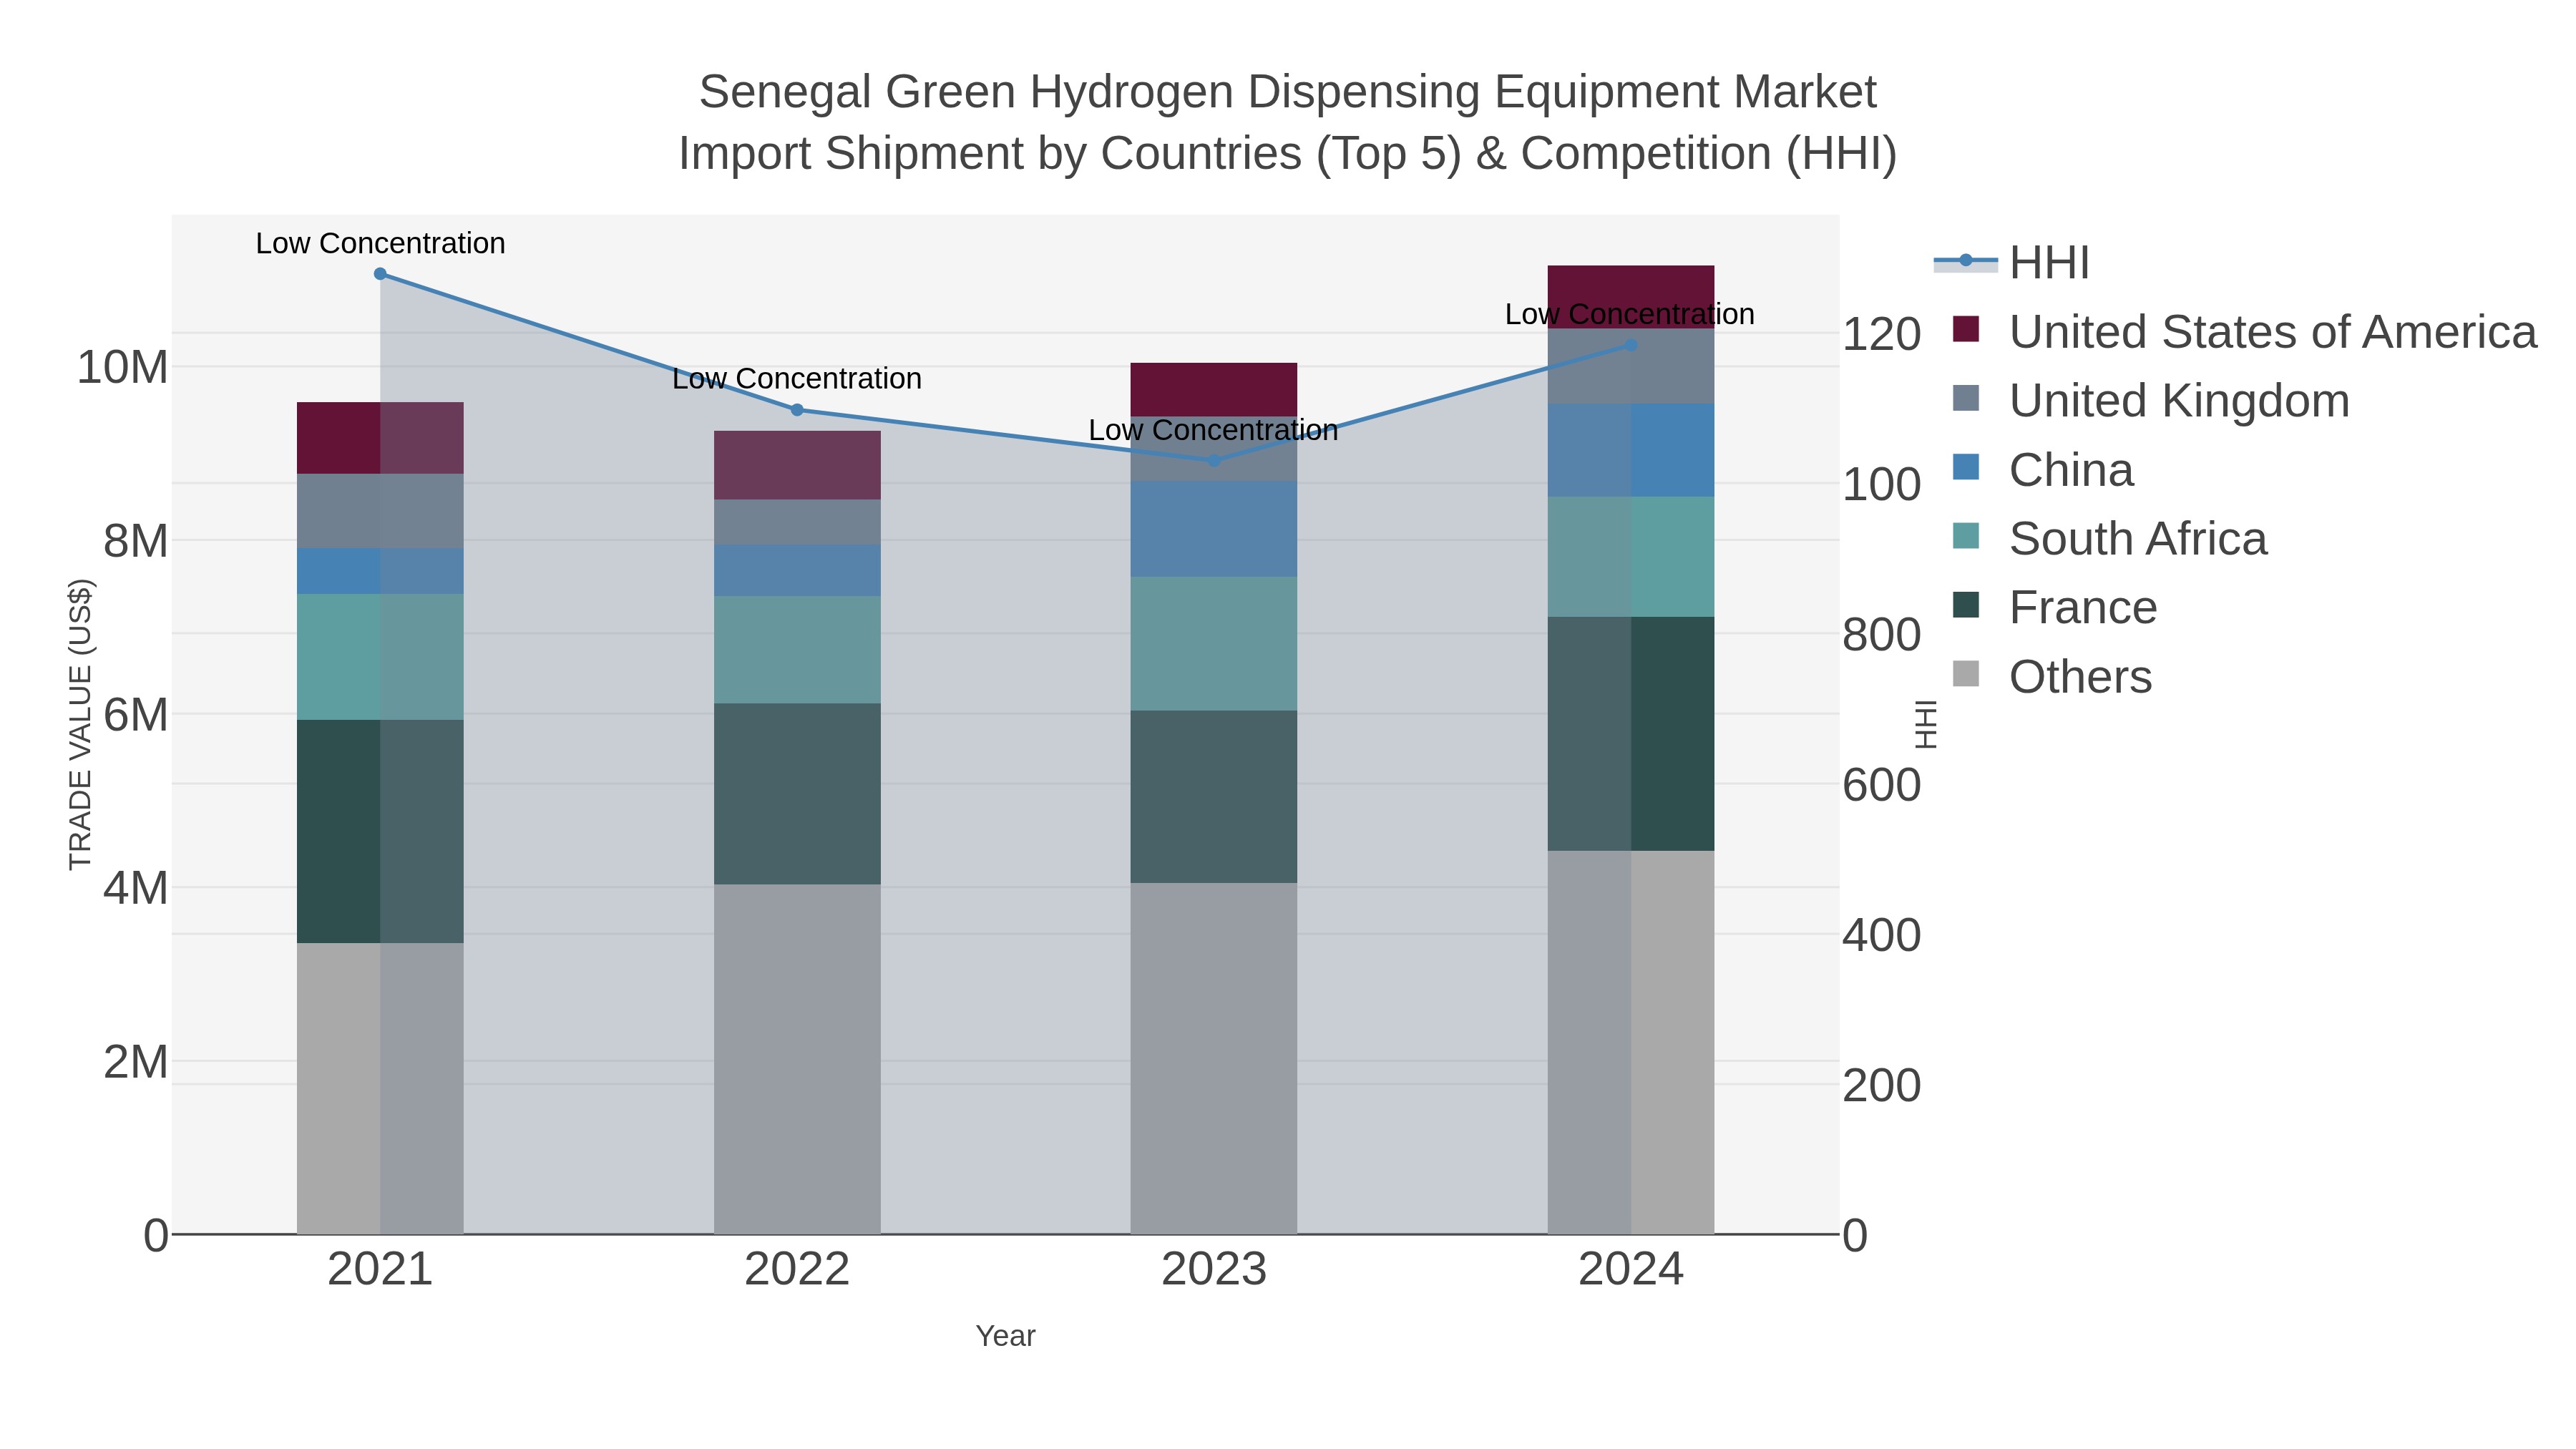
Task: Click the 2023 Others bar segment
Action: tap(1214, 1059)
